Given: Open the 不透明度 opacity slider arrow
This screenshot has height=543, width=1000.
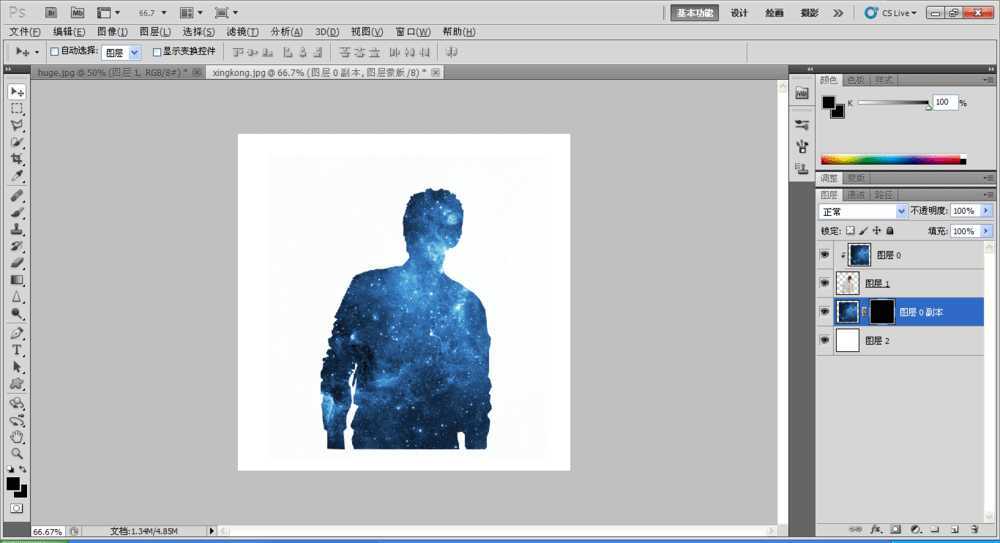Looking at the screenshot, I should click(986, 212).
